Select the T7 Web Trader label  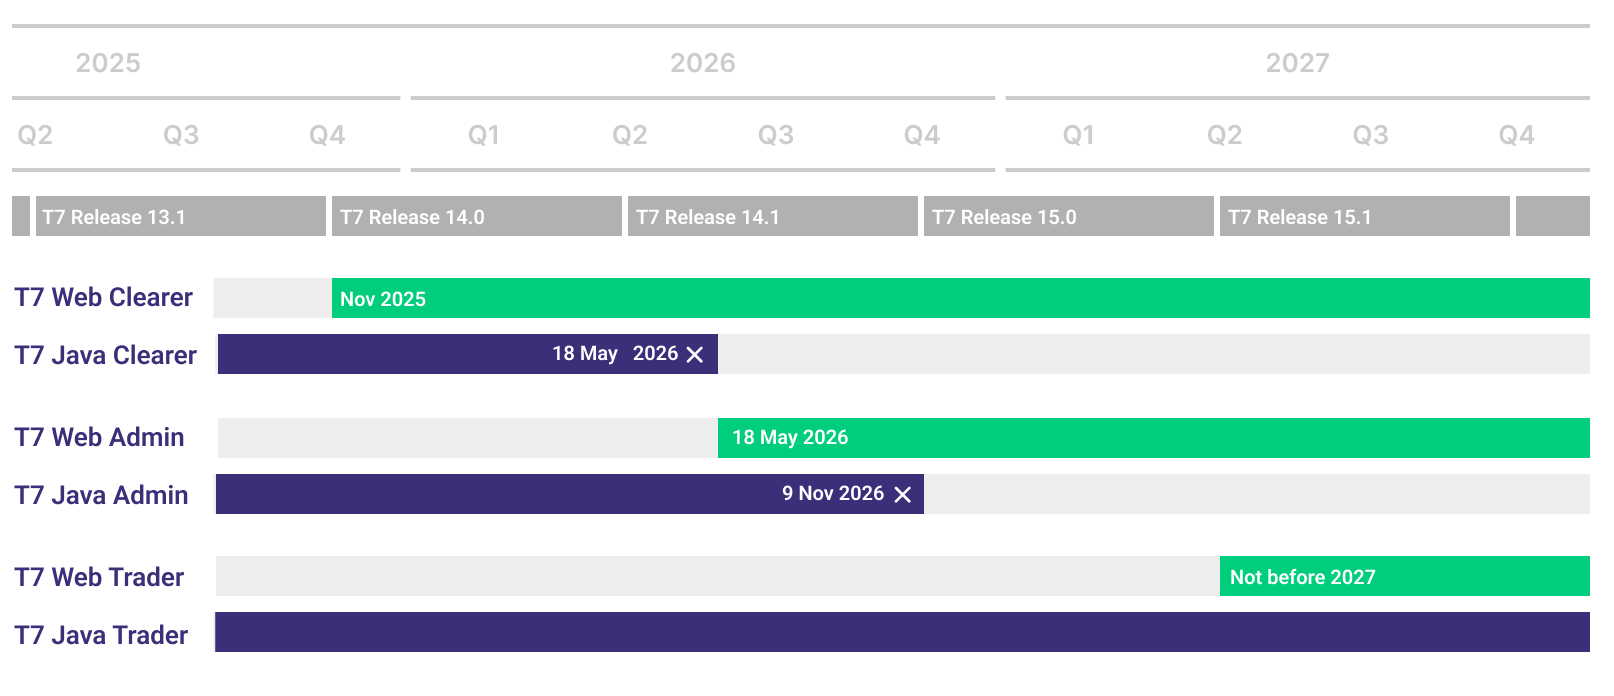pos(99,578)
